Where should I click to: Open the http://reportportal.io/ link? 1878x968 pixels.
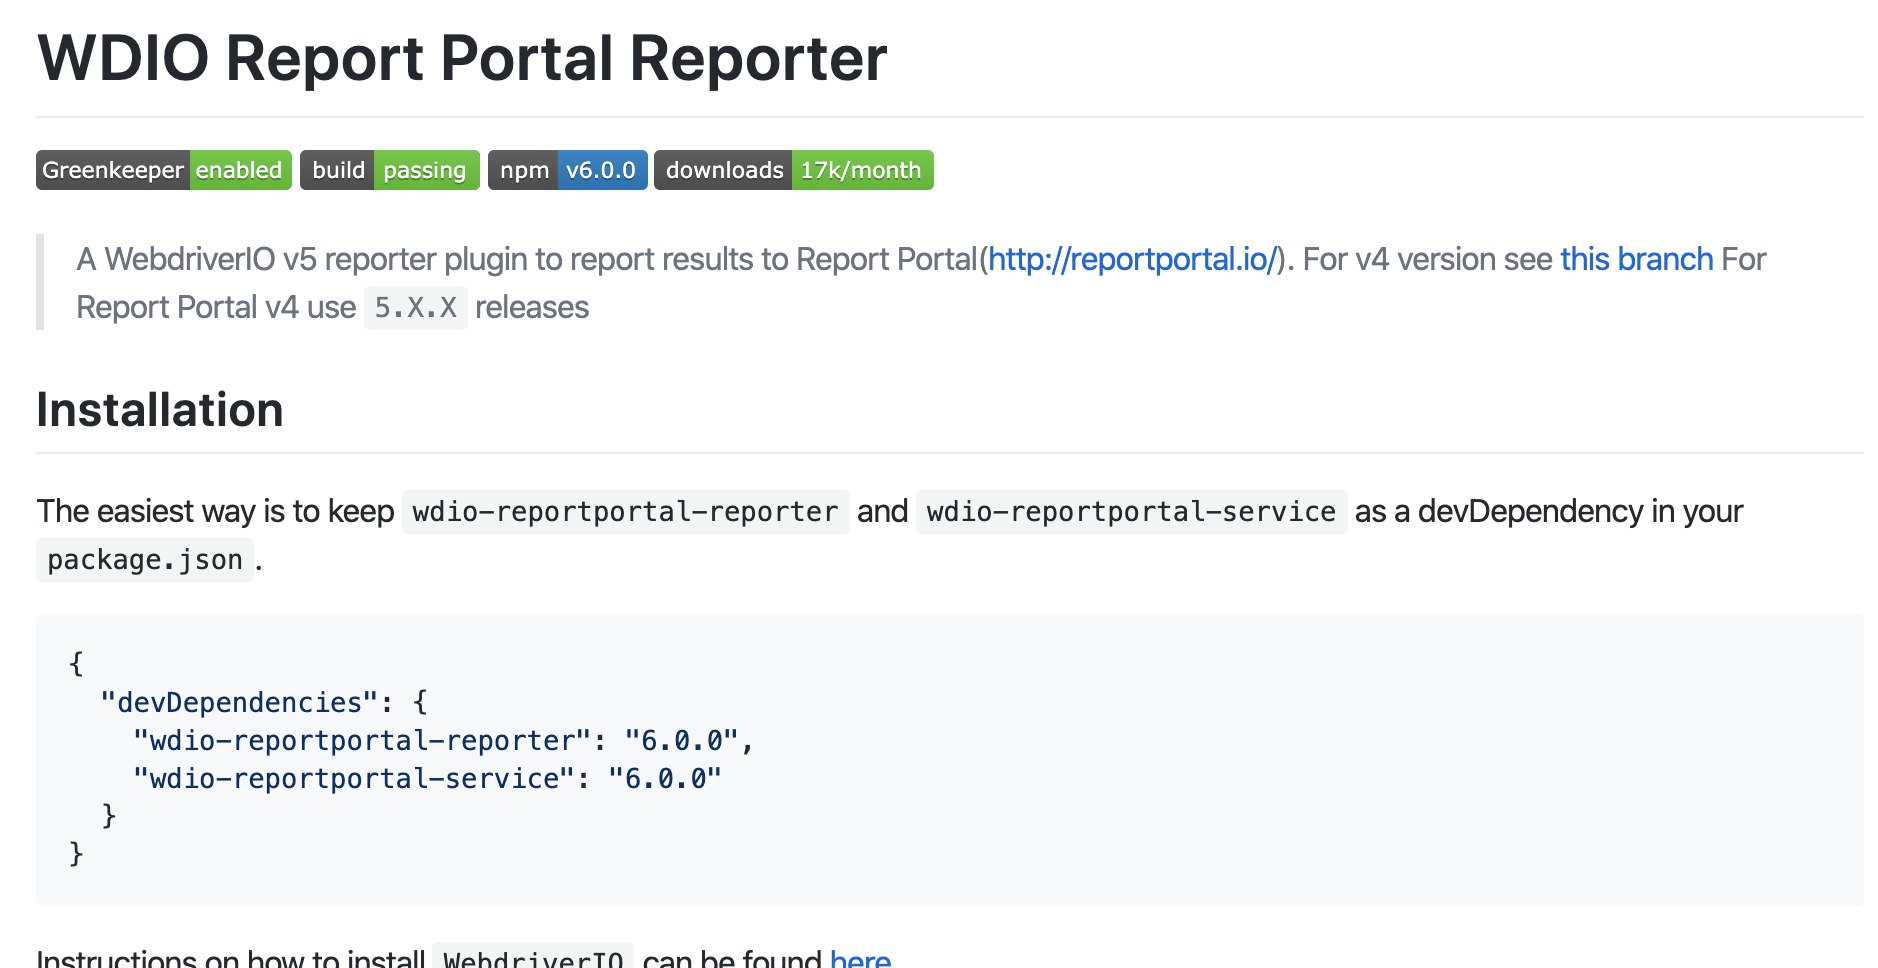click(1132, 259)
